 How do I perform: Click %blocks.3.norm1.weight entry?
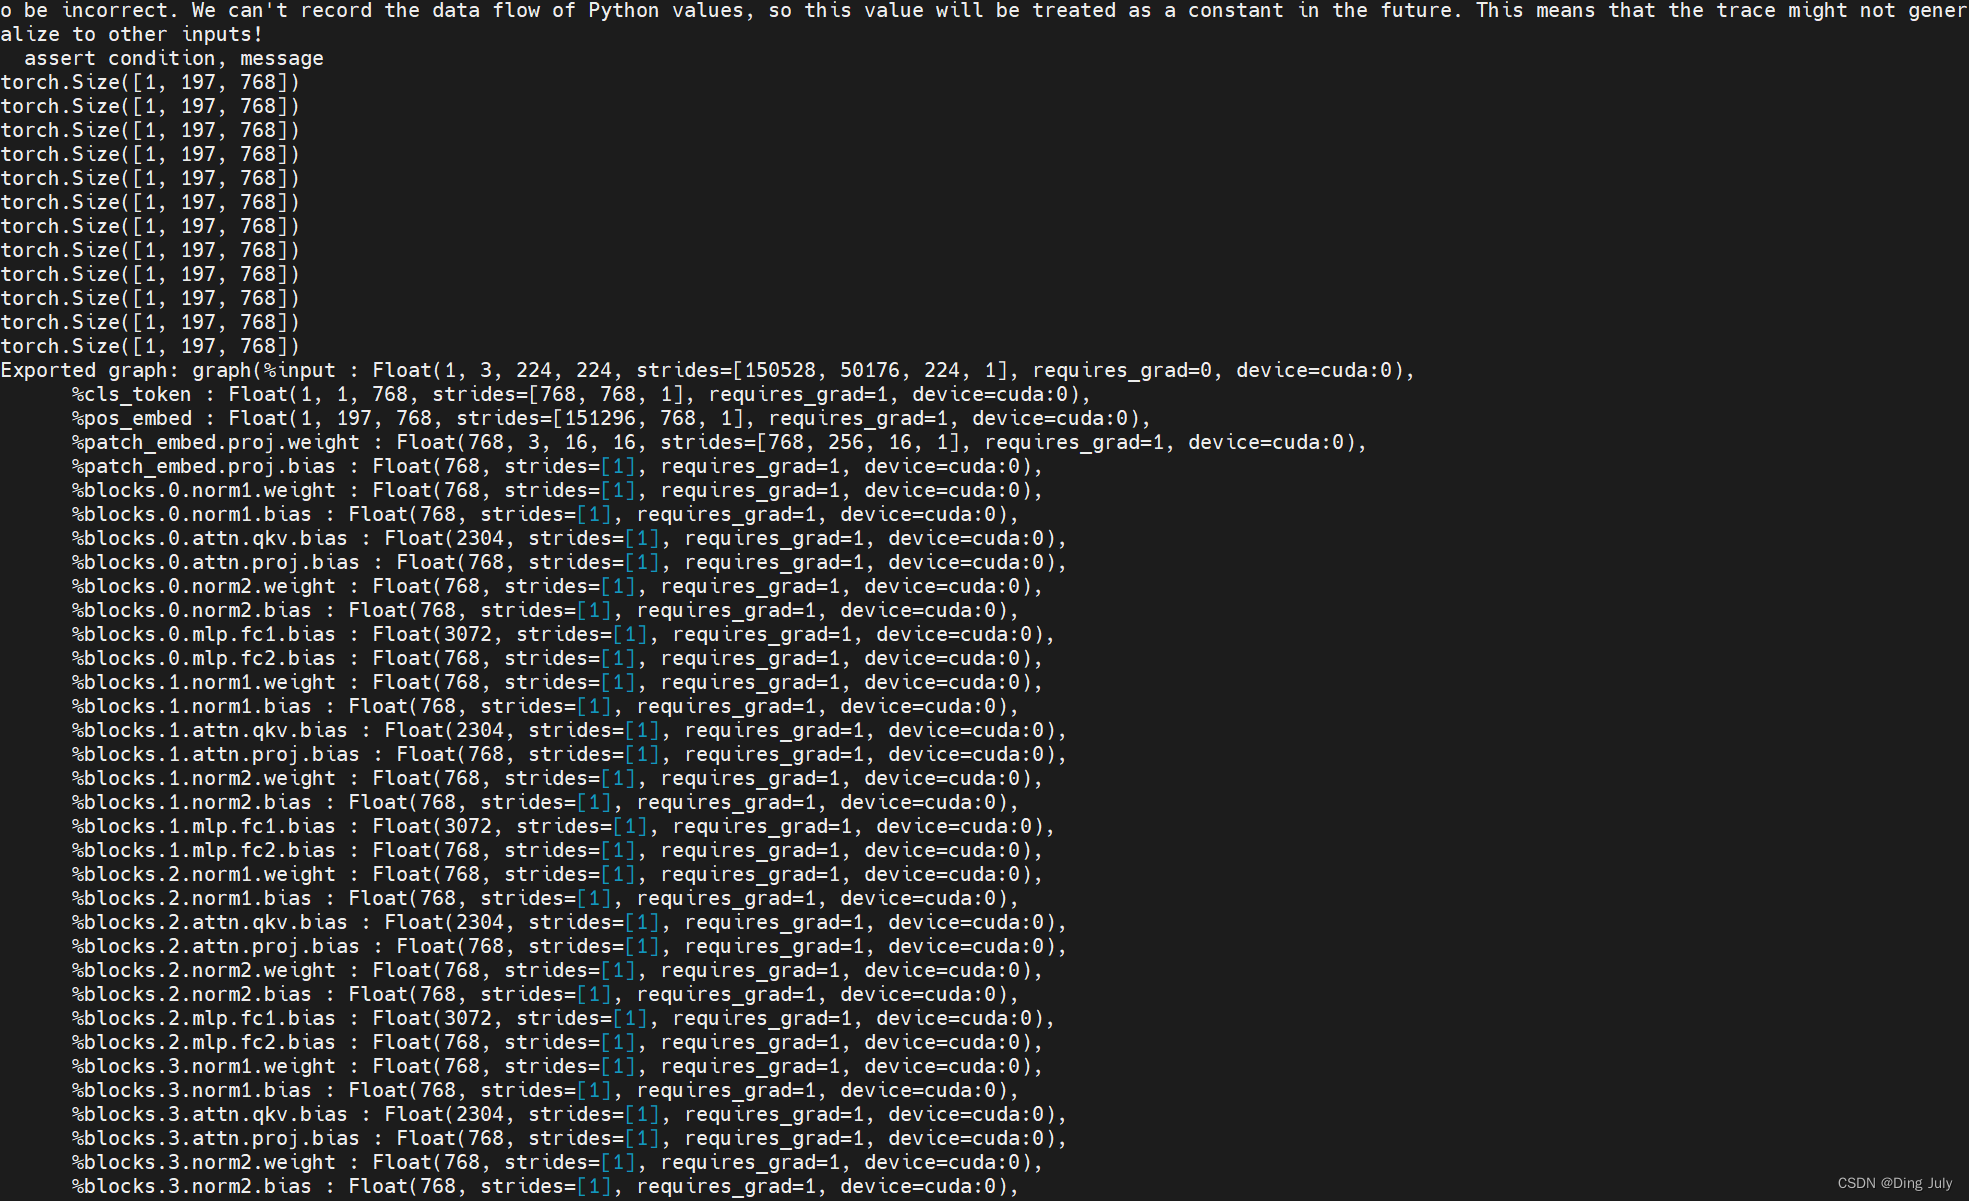203,1067
